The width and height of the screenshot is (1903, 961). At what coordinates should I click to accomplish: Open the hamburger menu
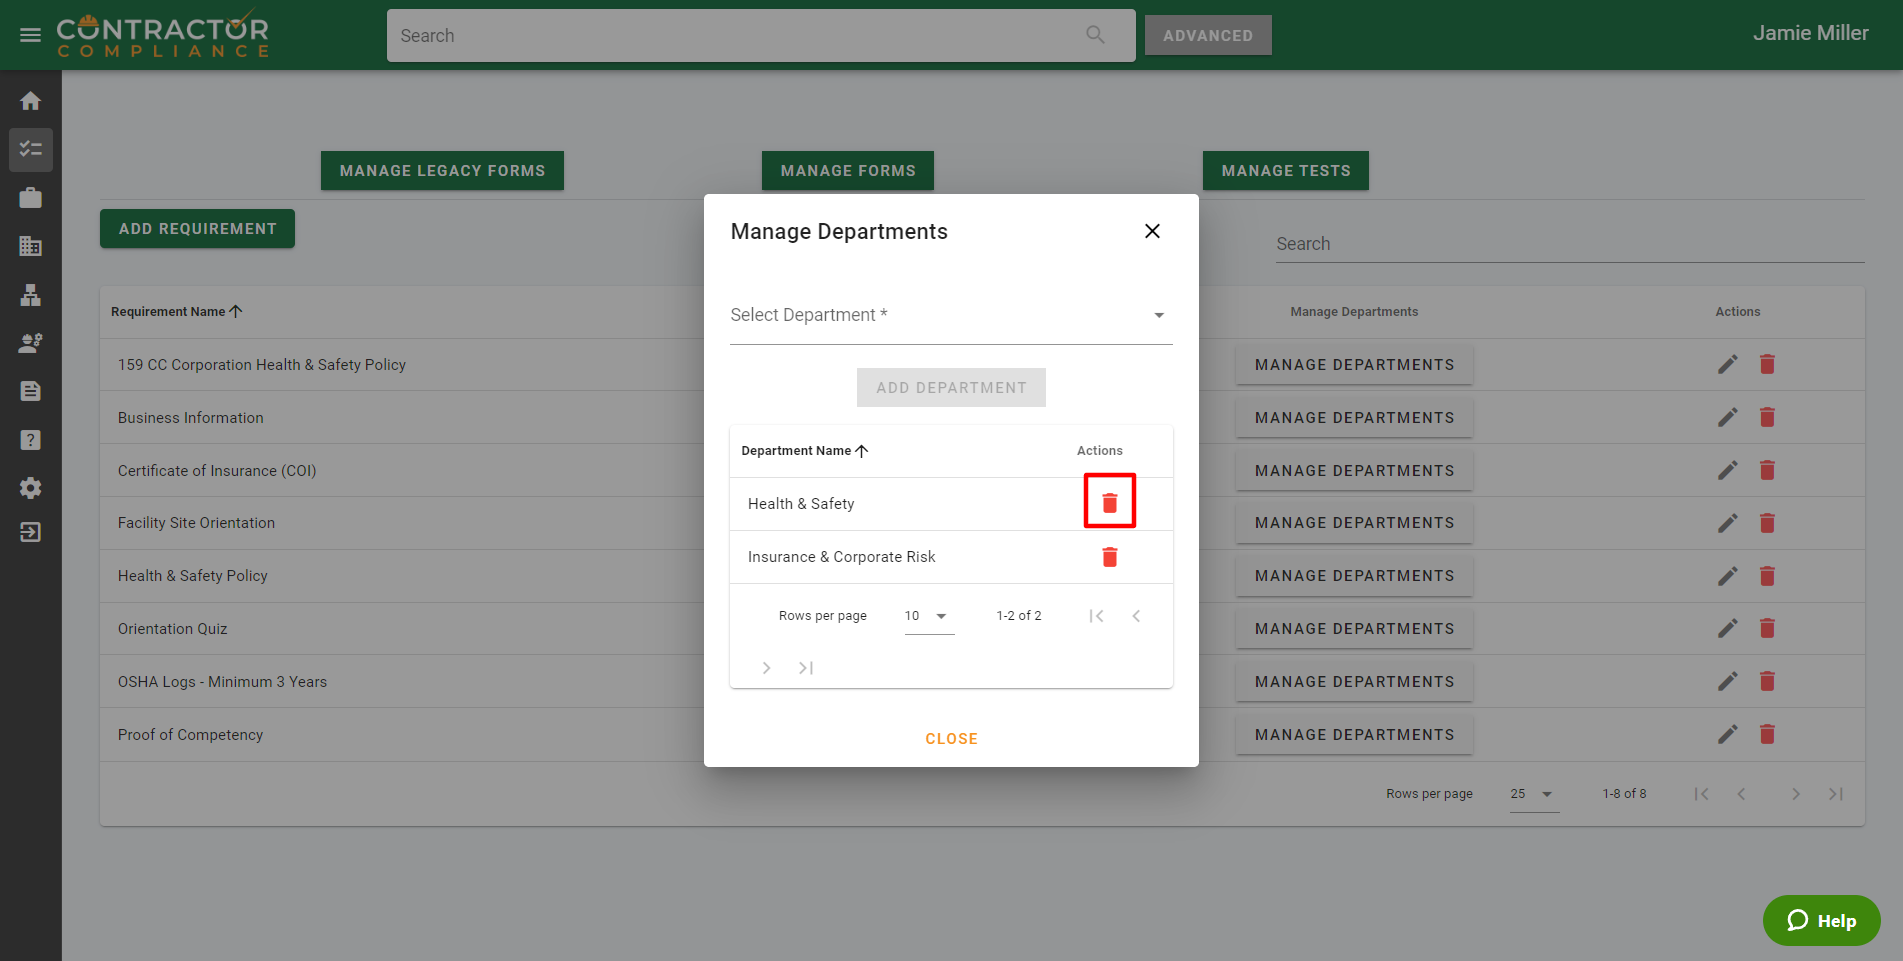pos(30,35)
